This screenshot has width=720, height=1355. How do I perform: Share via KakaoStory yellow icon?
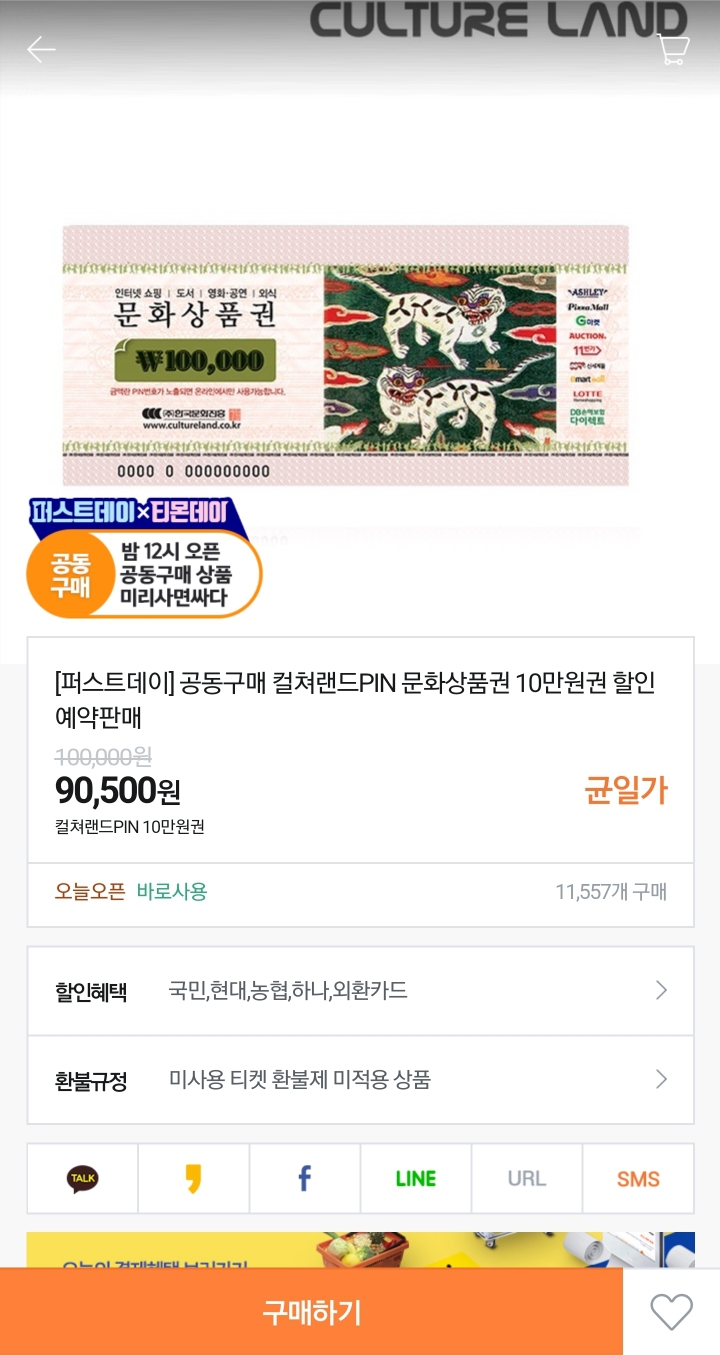tap(194, 1179)
